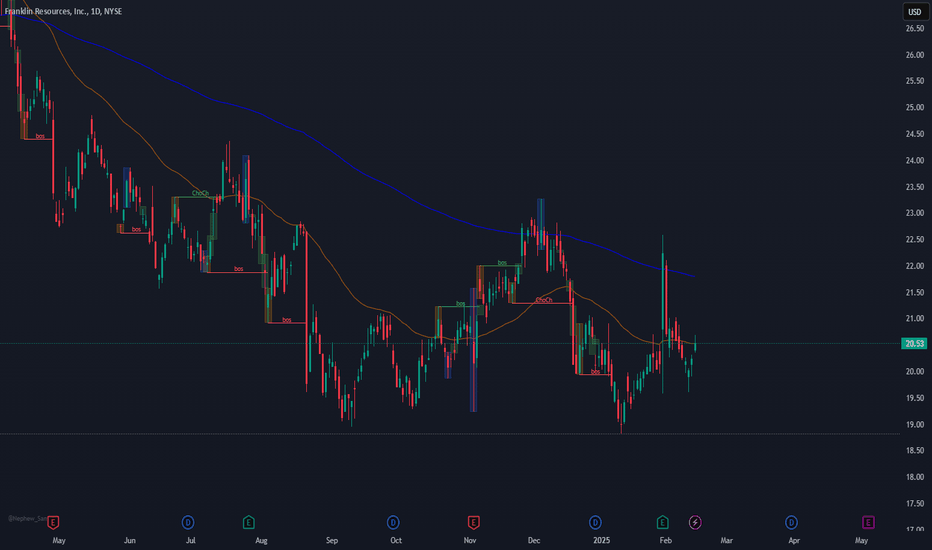932x550 pixels.
Task: Click the Sep label on time axis
Action: (x=332, y=540)
